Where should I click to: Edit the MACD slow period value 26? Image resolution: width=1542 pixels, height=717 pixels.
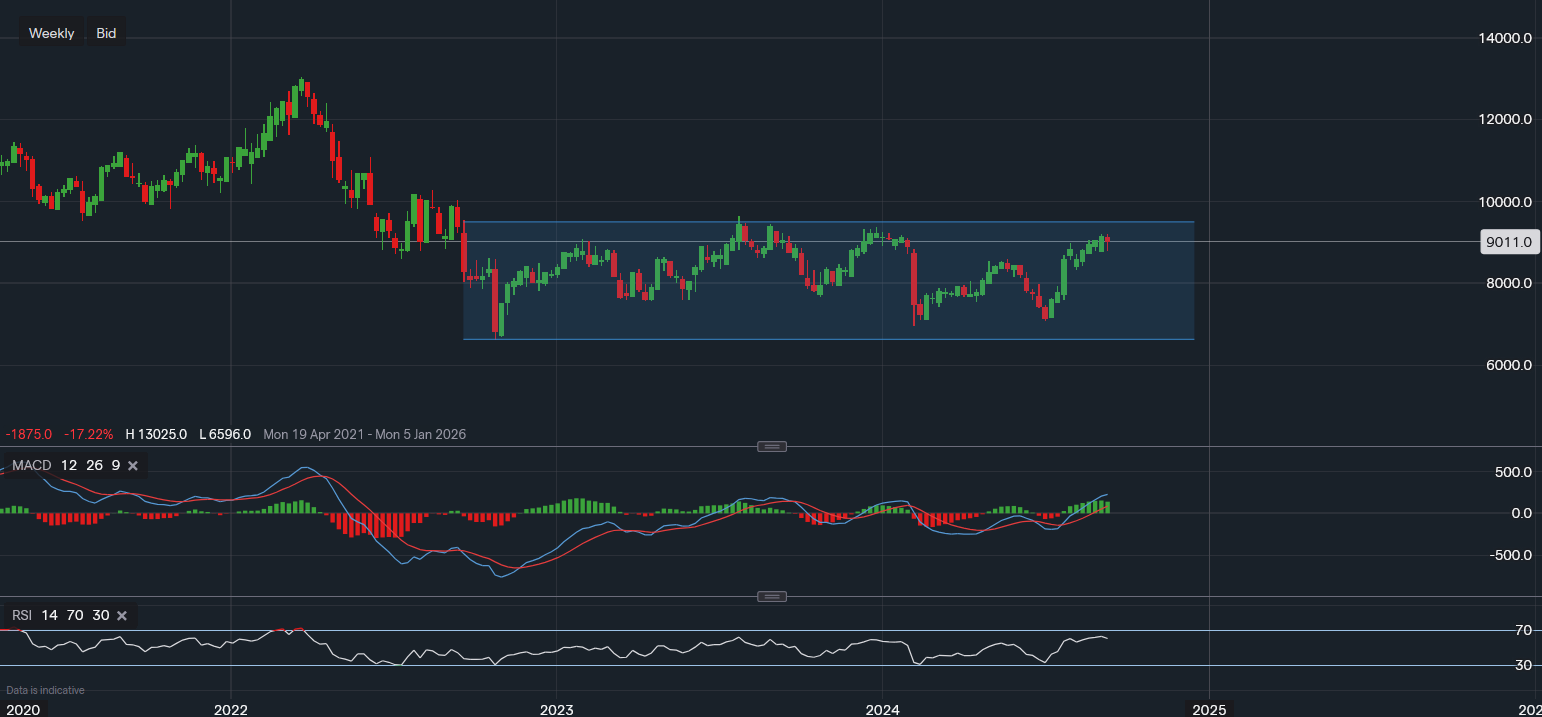coord(94,464)
